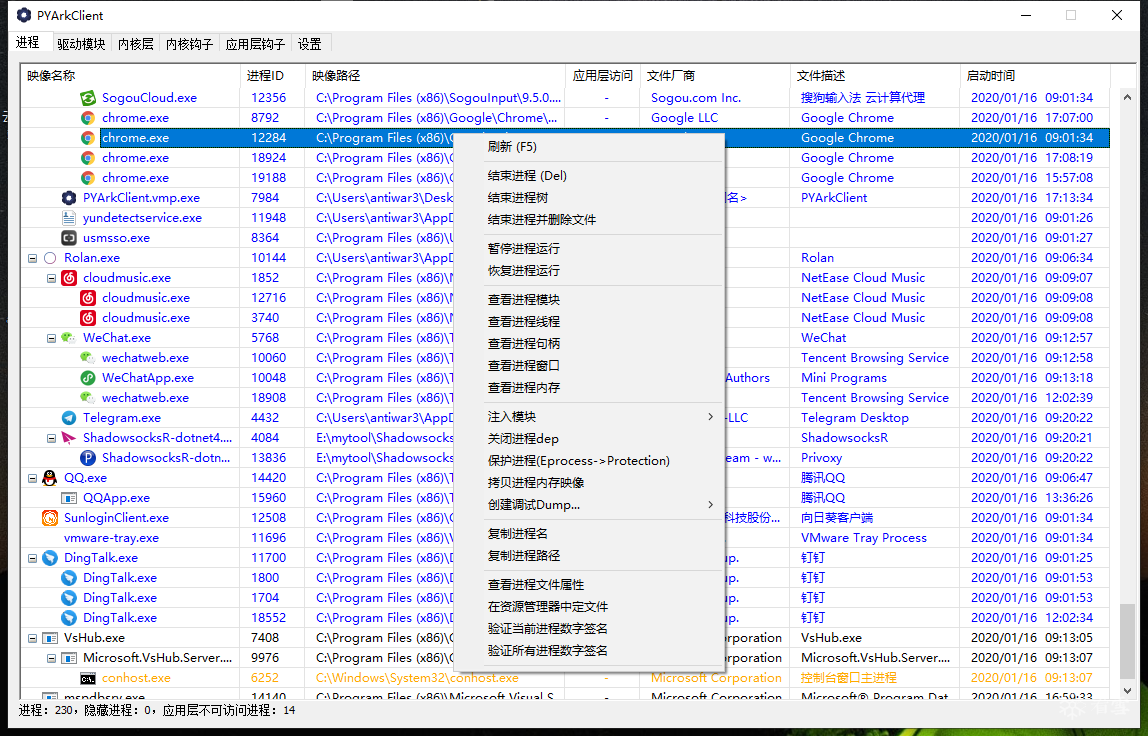
Task: Collapse the WeChat.exe subtree
Action: click(51, 338)
